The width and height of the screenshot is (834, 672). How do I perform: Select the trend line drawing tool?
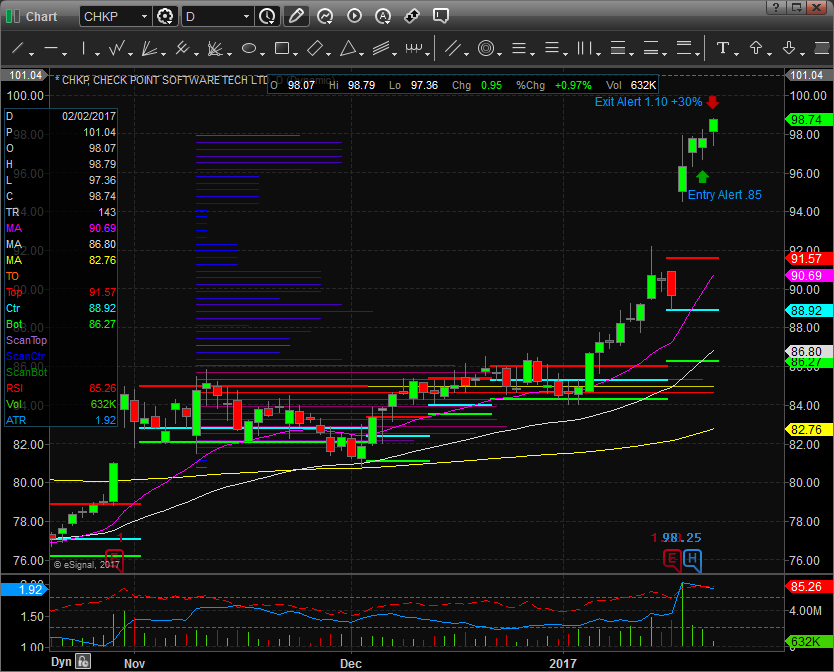point(18,48)
